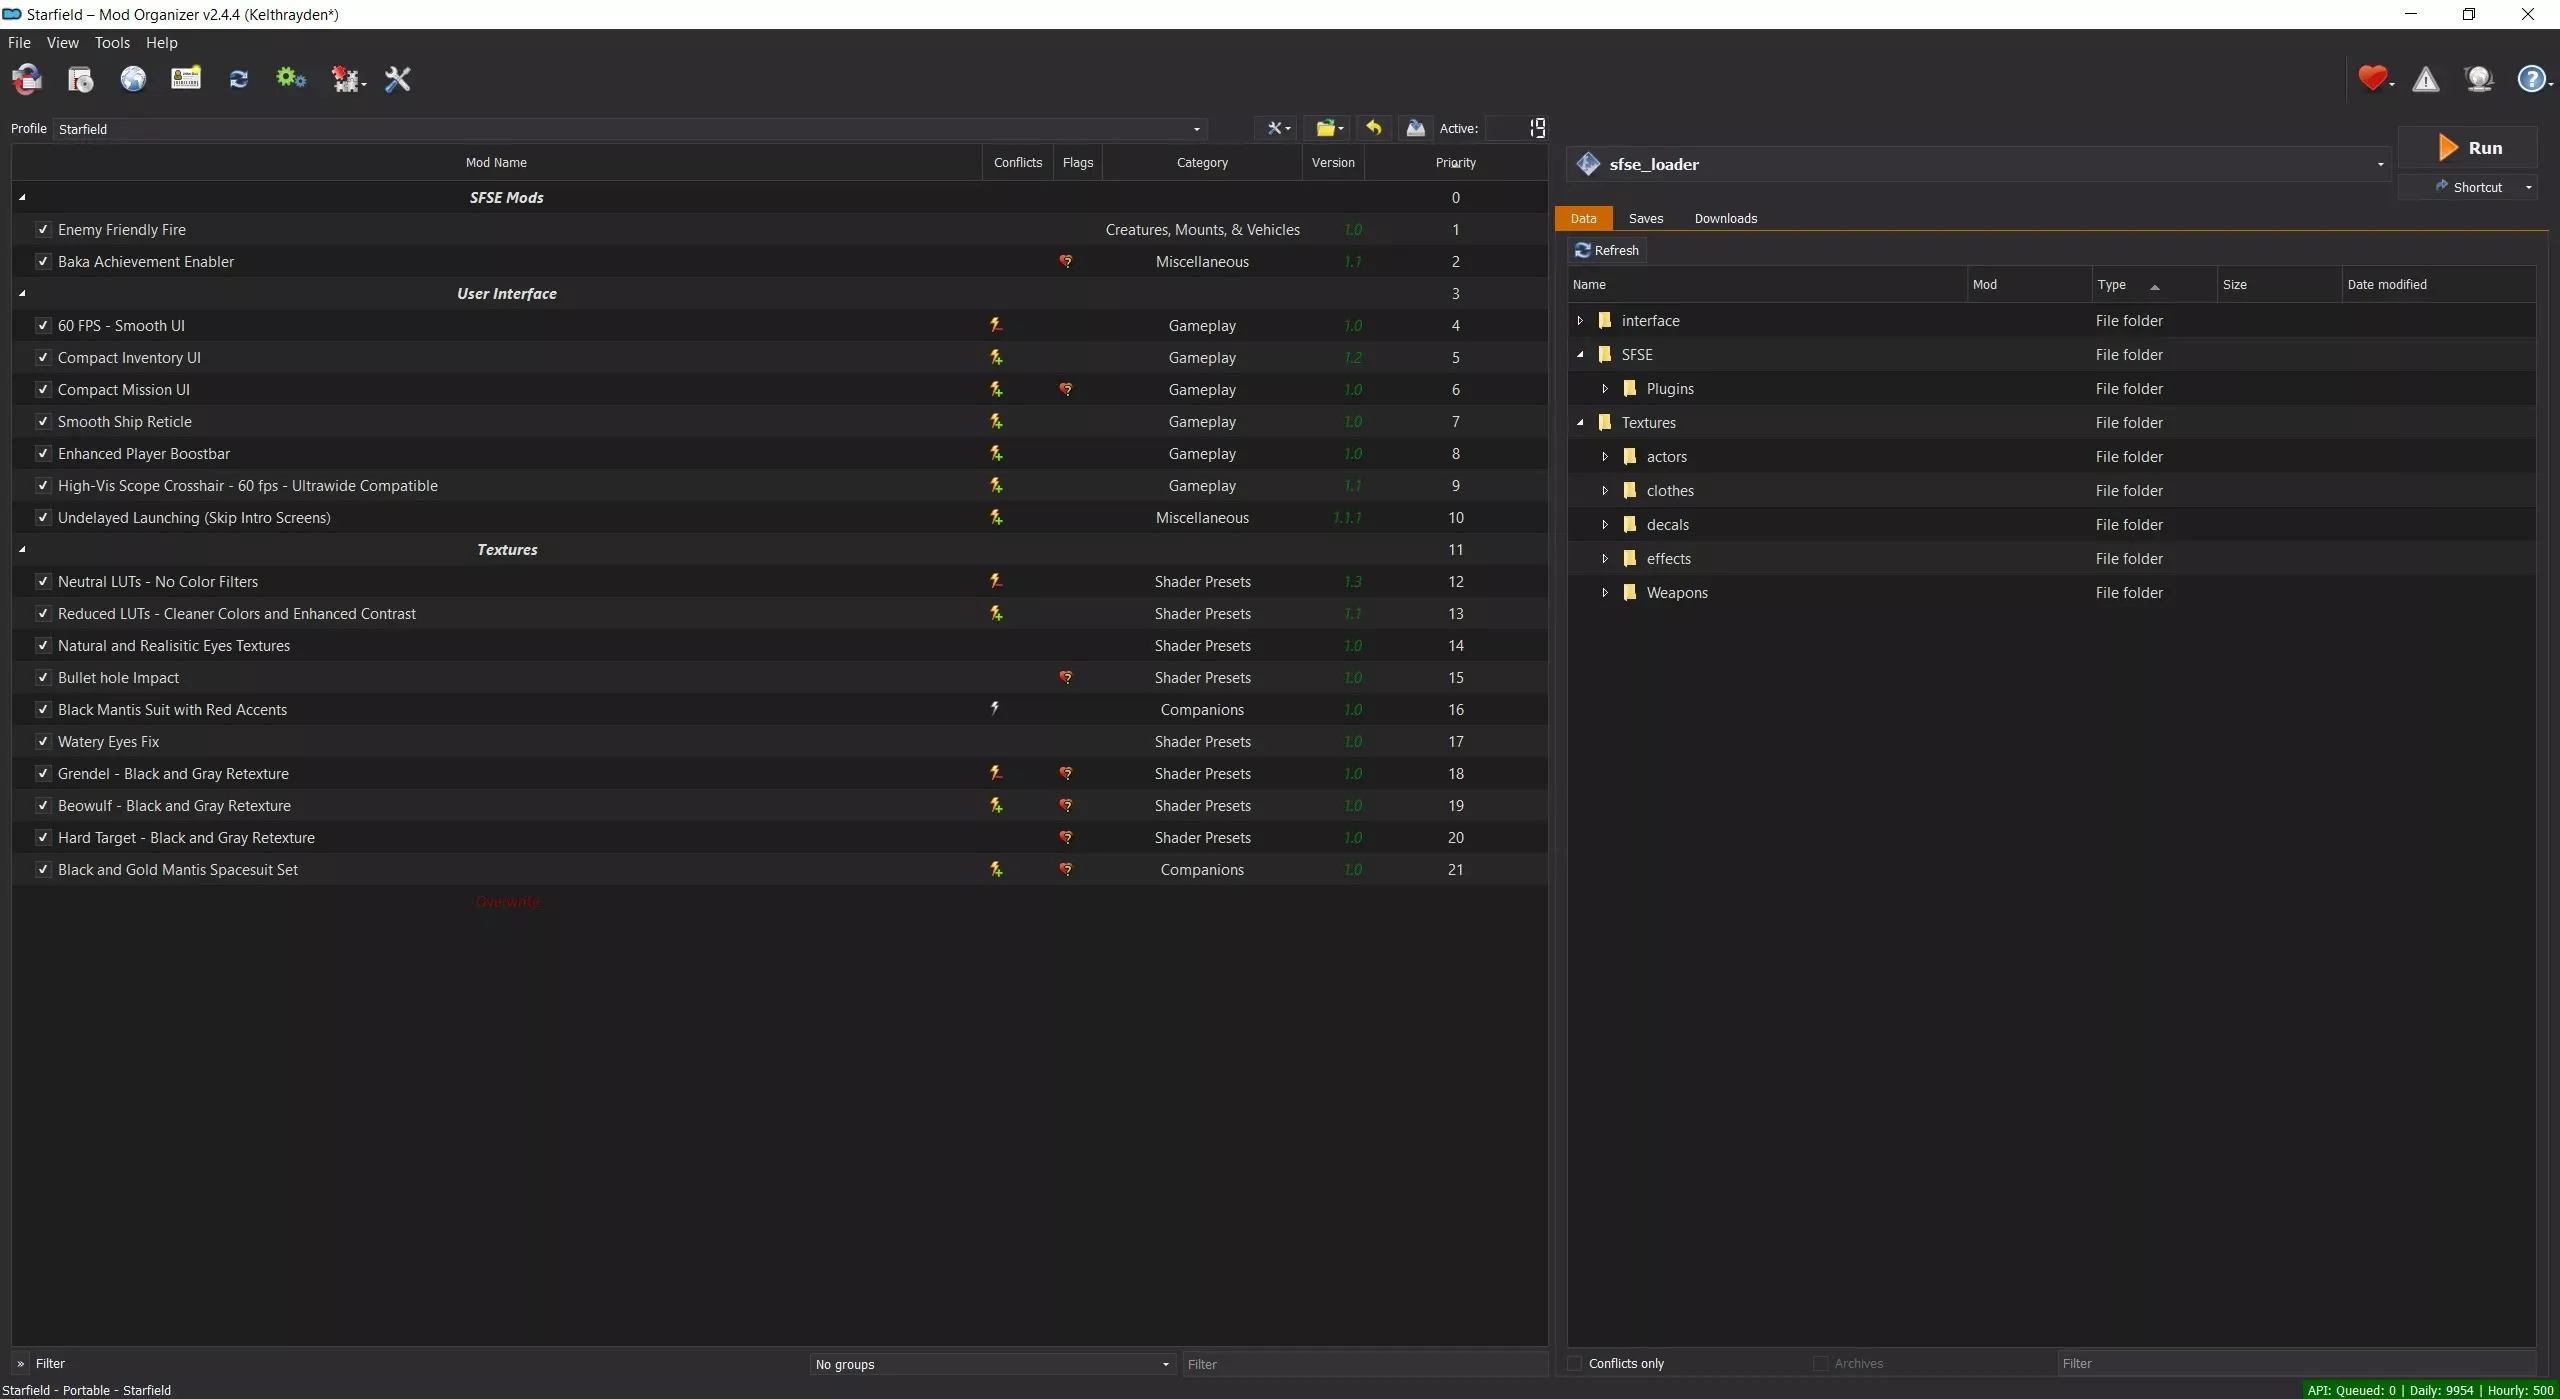Screen dimensions: 2560x1399
Task: Toggle the Smooth Ship Reticle checkbox
Action: 43,421
